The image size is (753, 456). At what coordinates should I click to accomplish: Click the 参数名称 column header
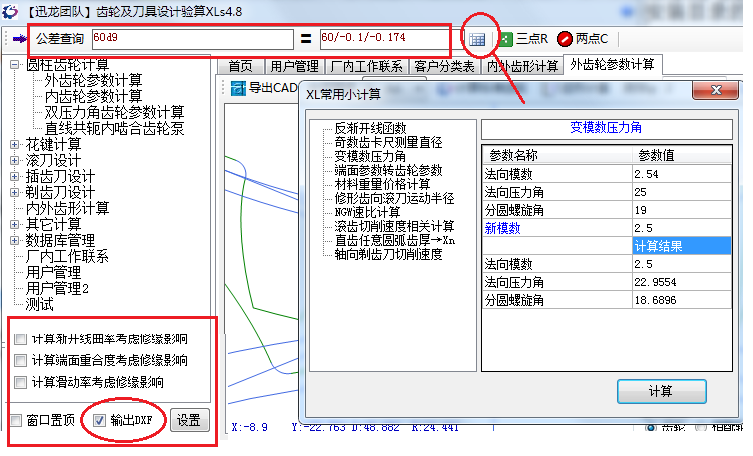557,156
